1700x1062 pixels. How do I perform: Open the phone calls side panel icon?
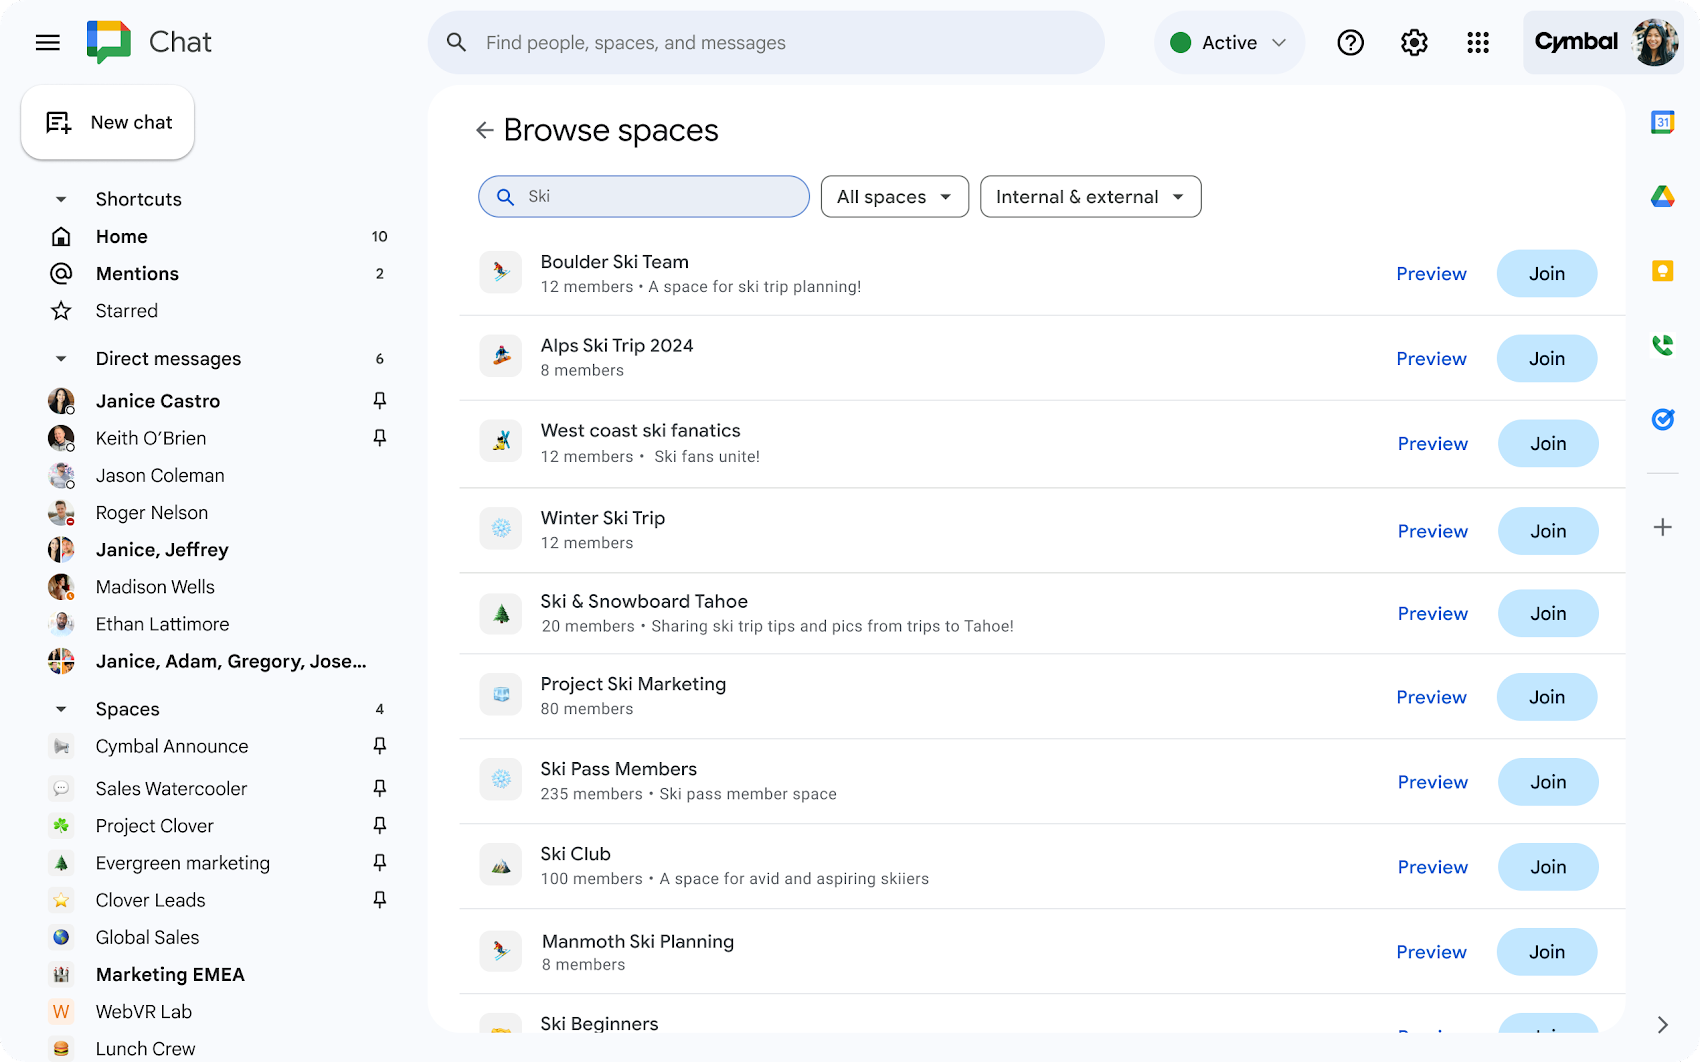point(1662,345)
